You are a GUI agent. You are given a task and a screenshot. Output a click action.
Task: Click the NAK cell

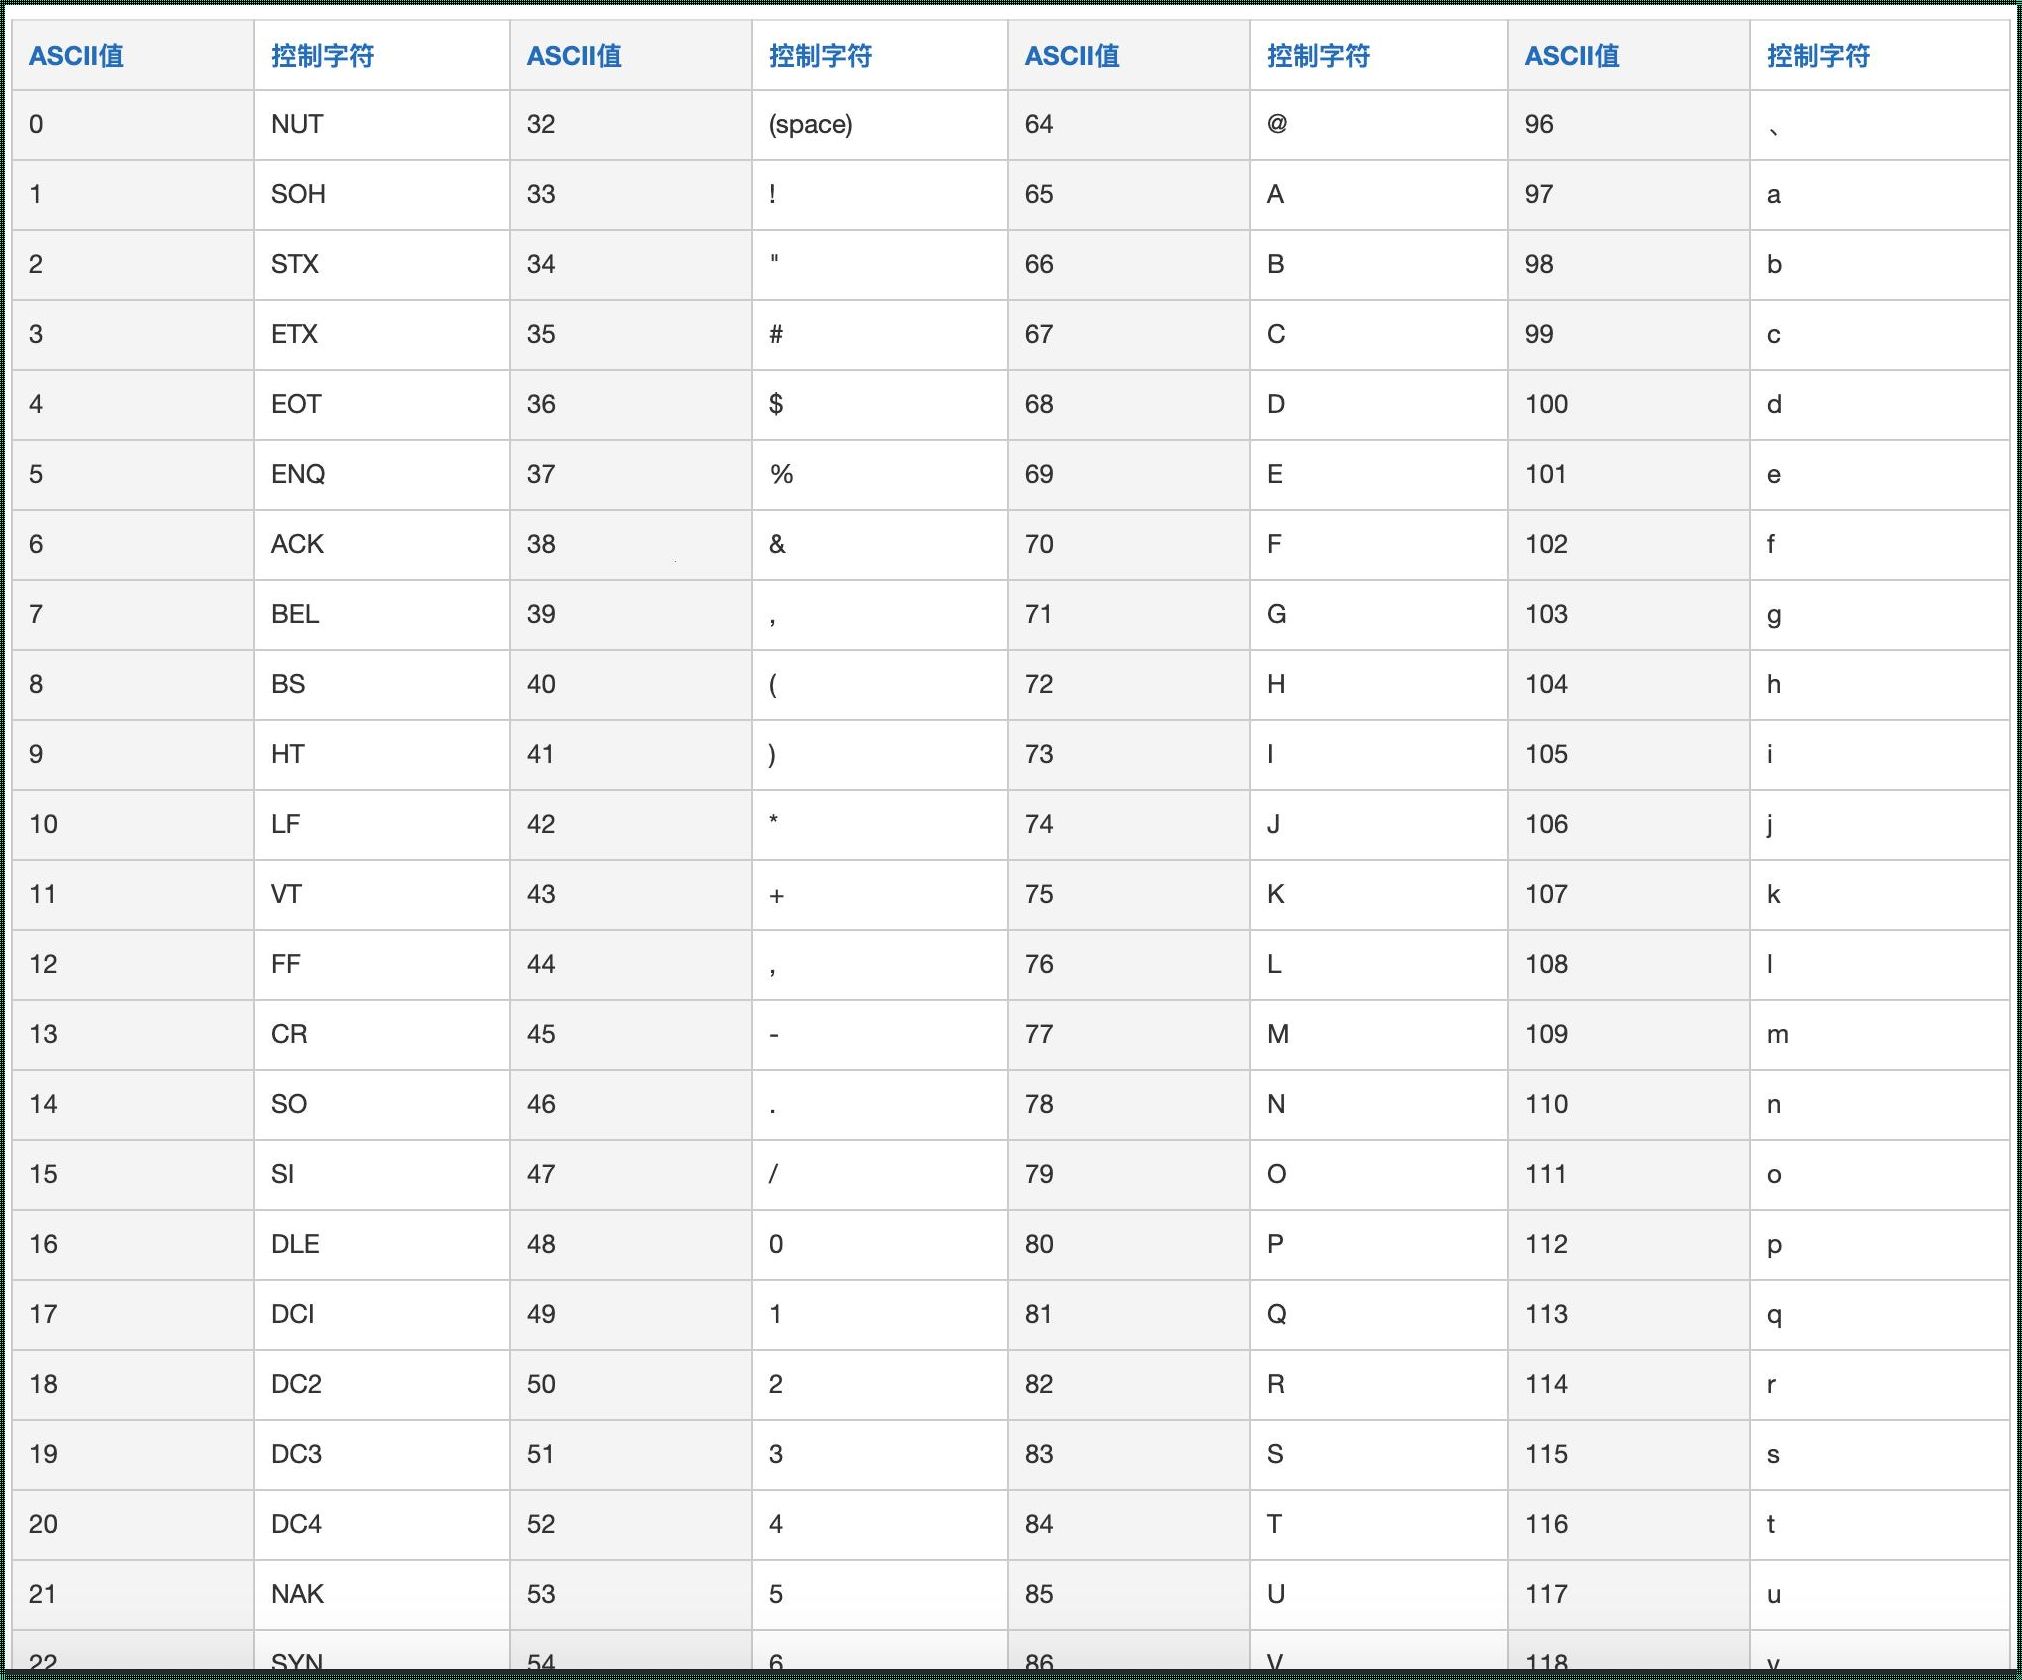click(x=382, y=1595)
